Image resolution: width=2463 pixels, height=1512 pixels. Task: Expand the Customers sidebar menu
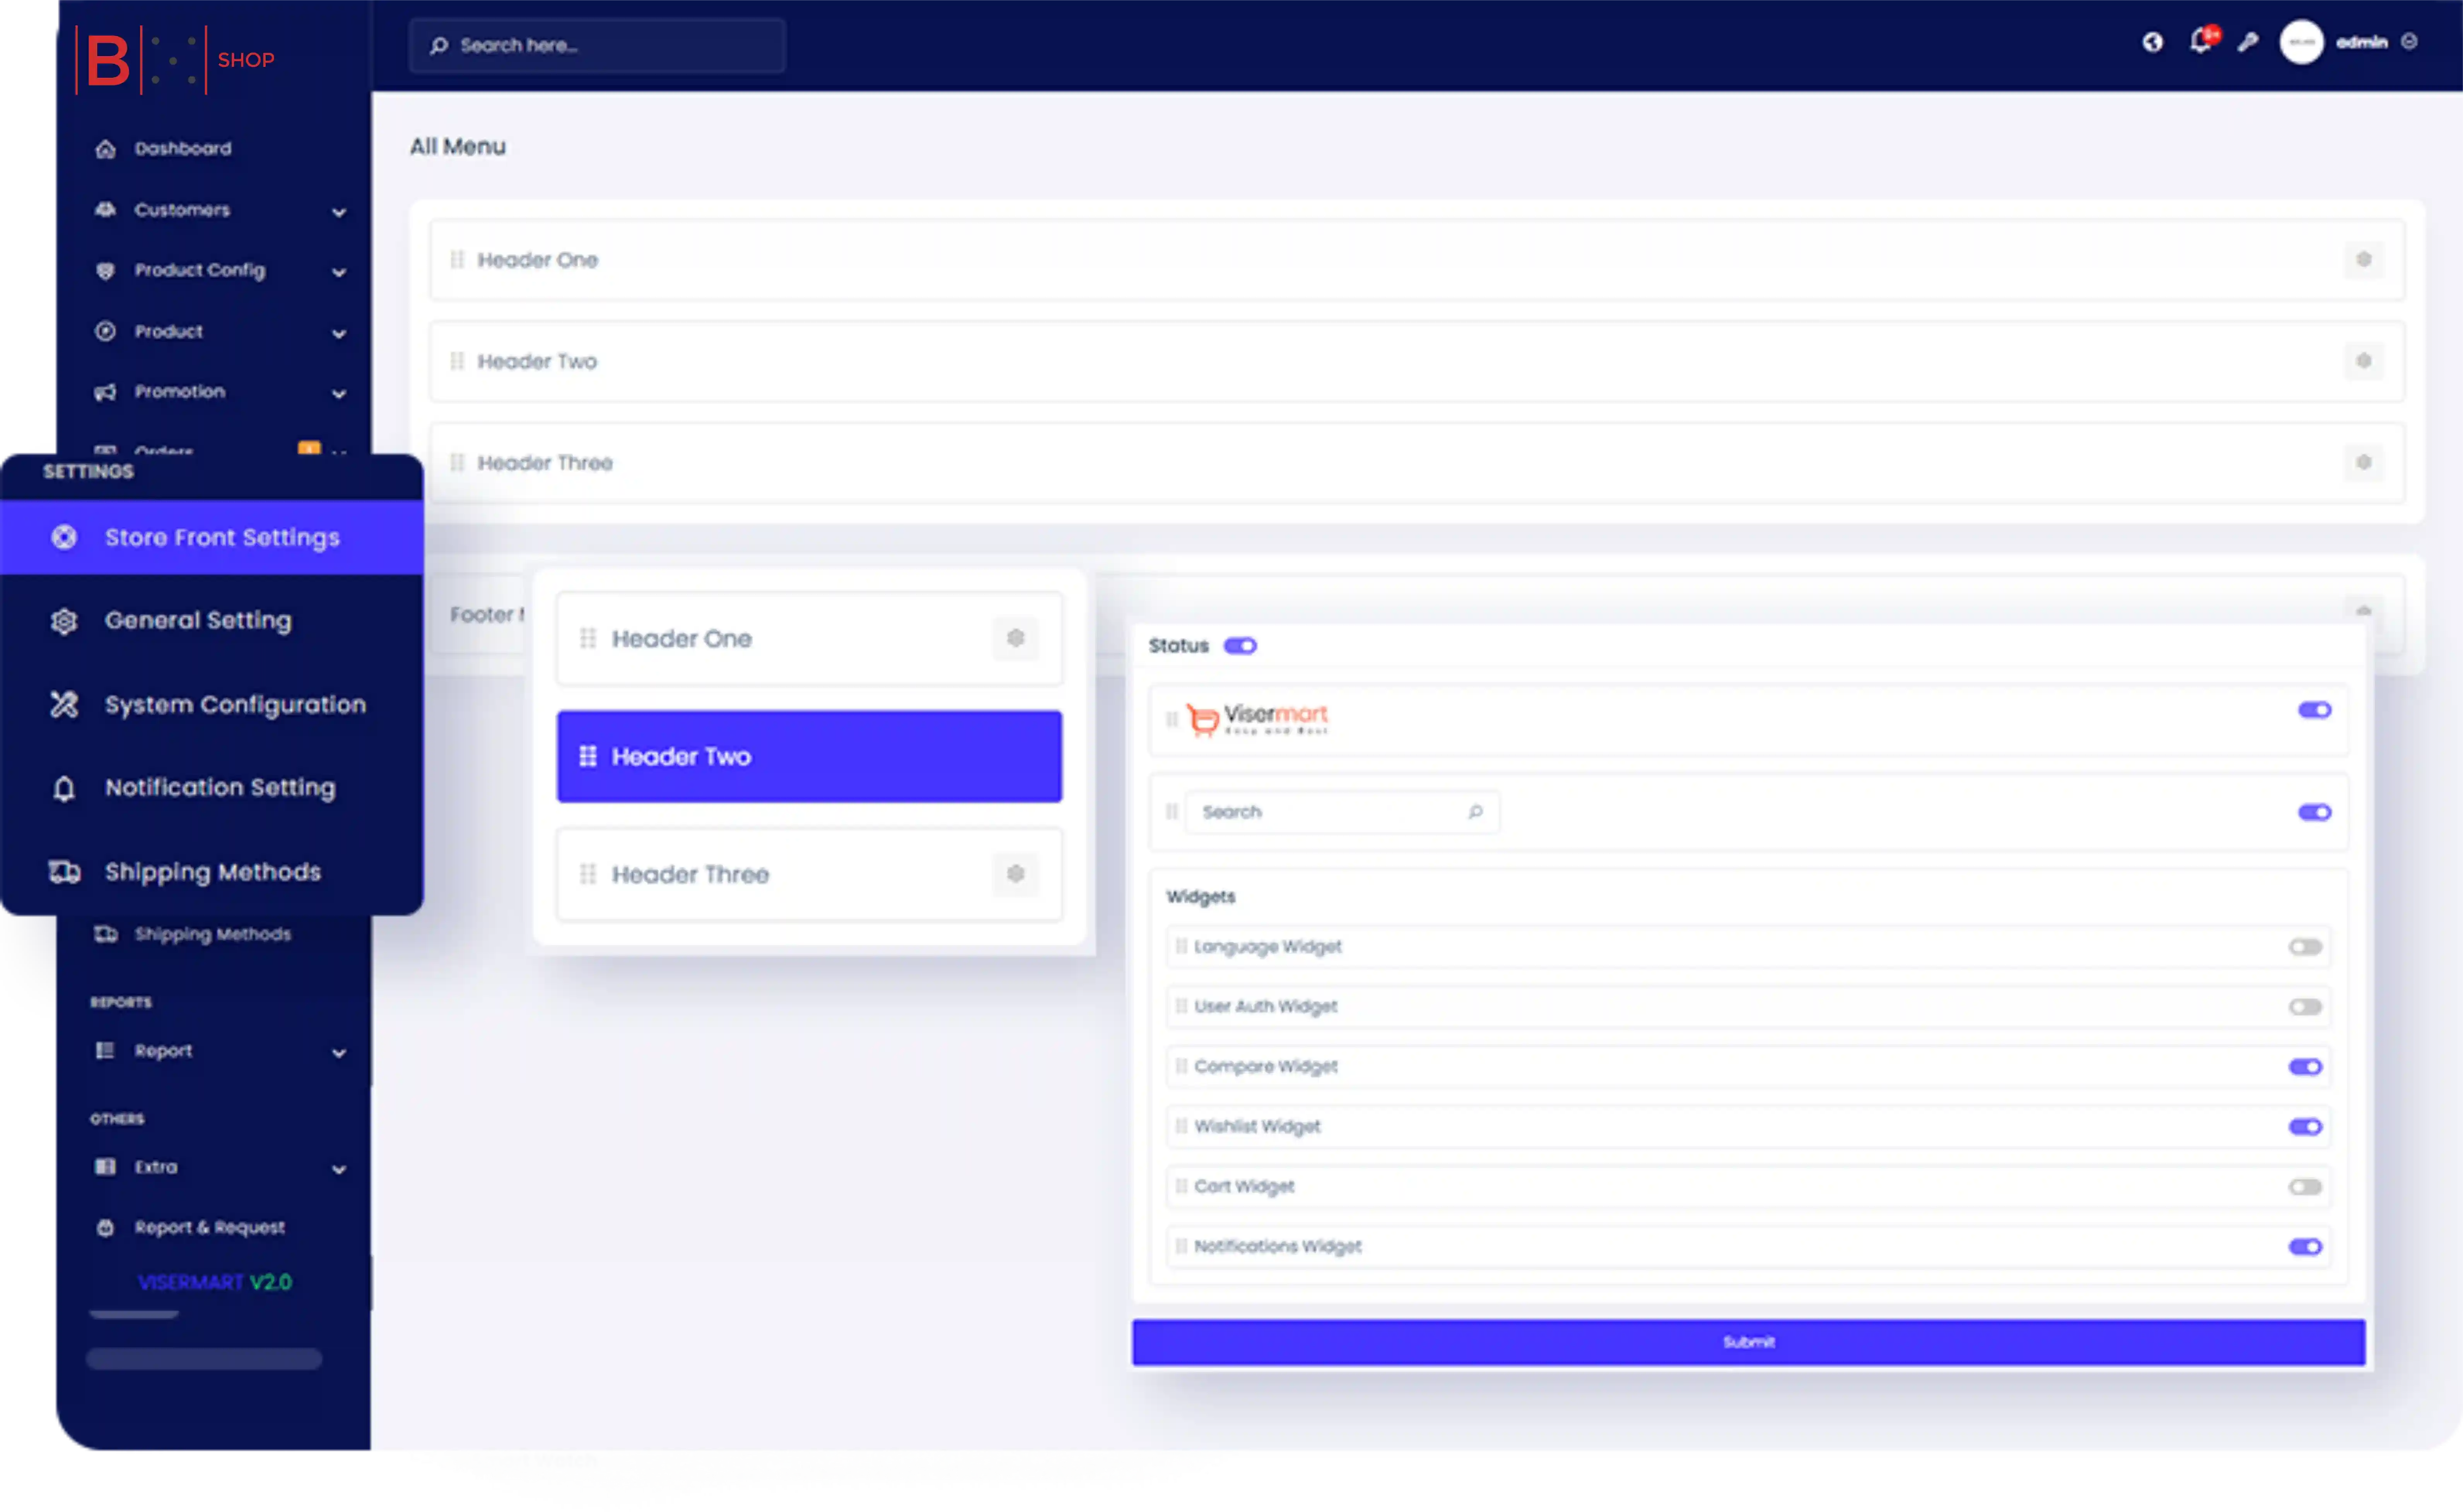[339, 212]
